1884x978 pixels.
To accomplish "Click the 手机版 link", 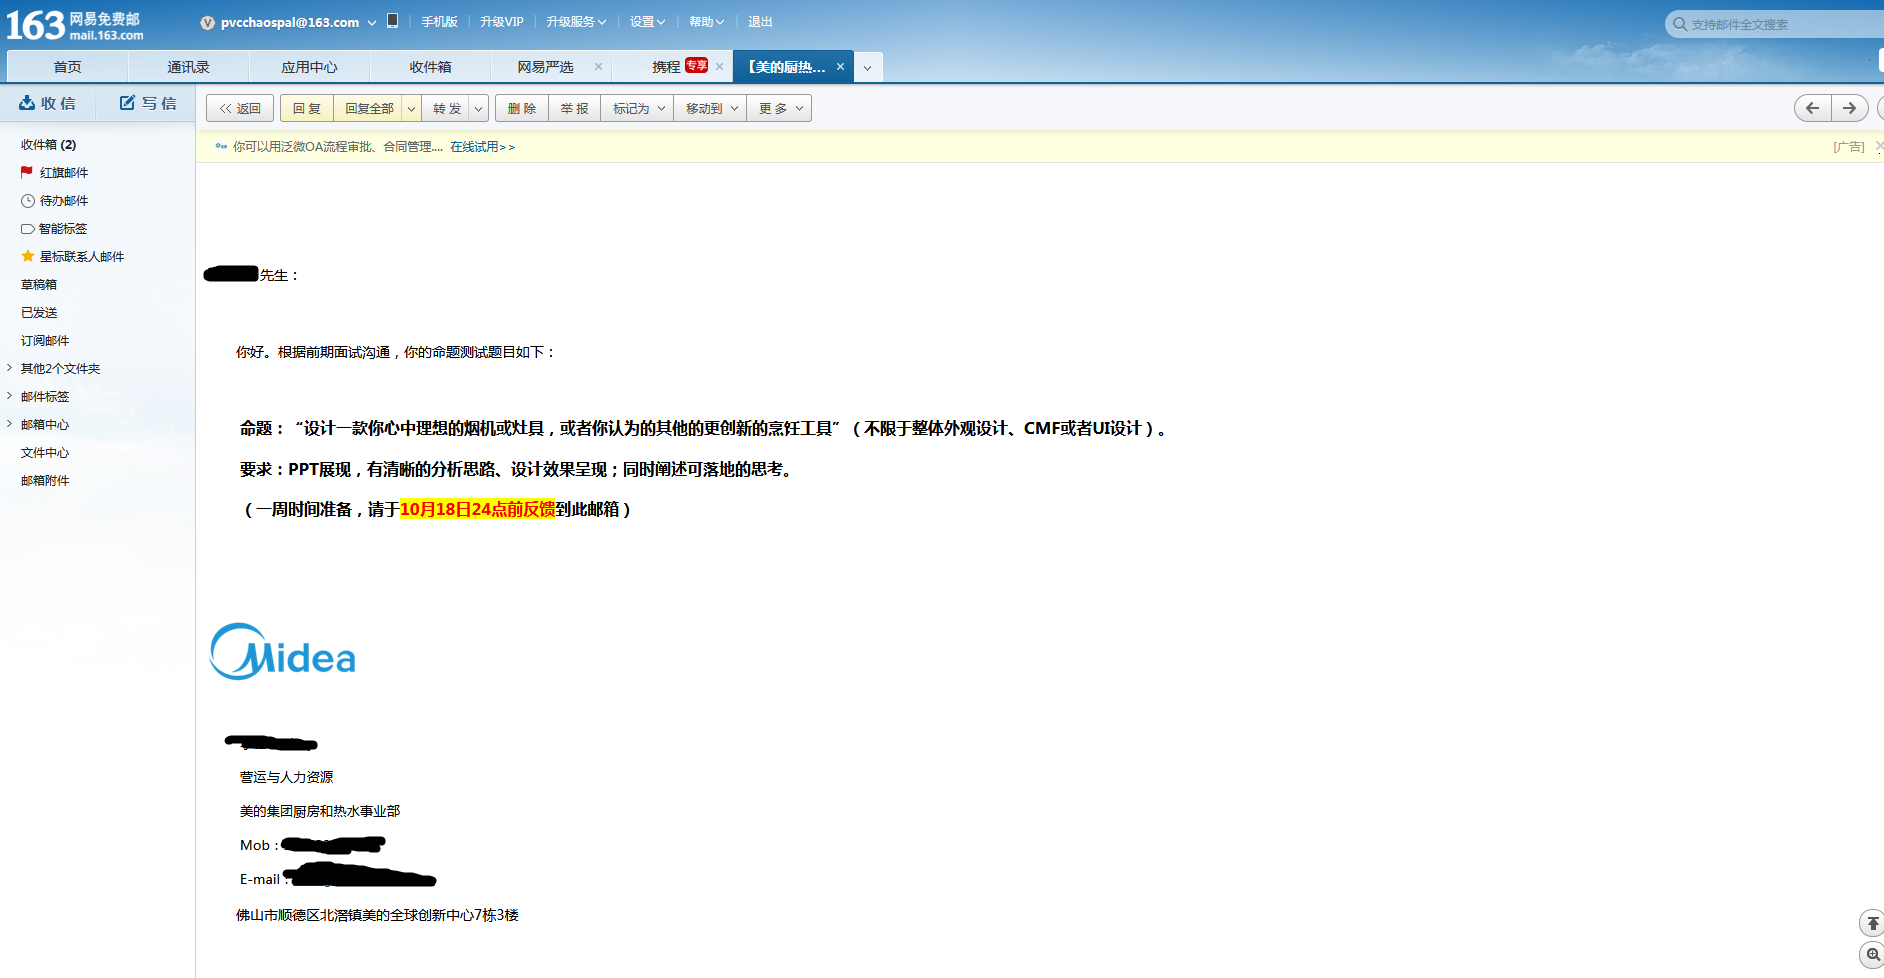I will point(439,22).
